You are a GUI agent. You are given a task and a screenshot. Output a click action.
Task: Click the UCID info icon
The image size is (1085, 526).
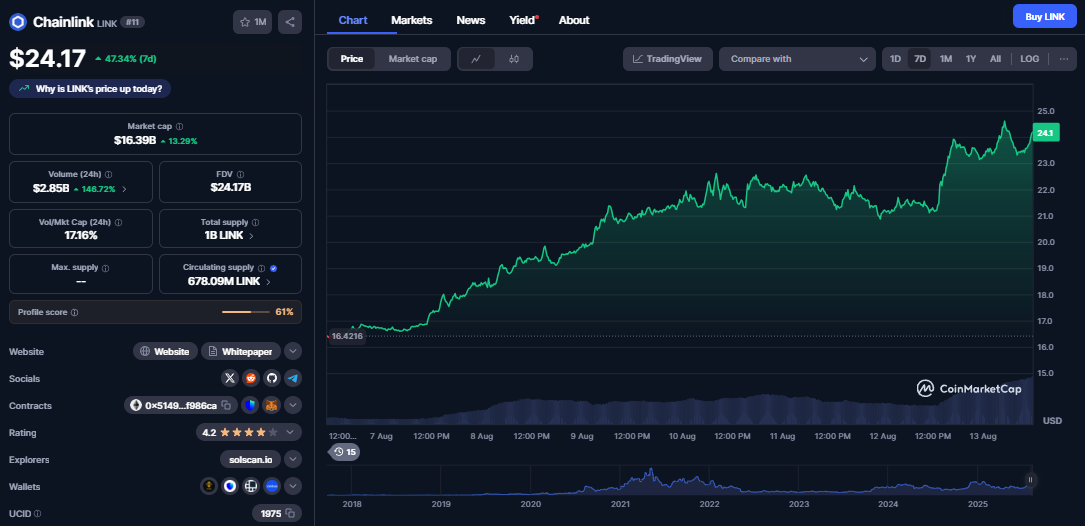click(x=37, y=514)
